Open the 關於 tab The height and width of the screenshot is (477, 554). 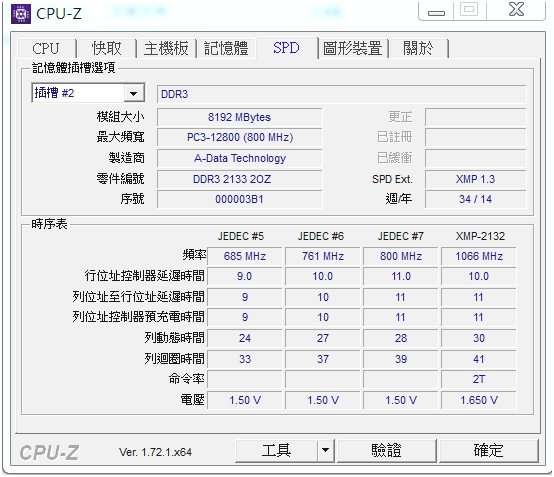418,48
